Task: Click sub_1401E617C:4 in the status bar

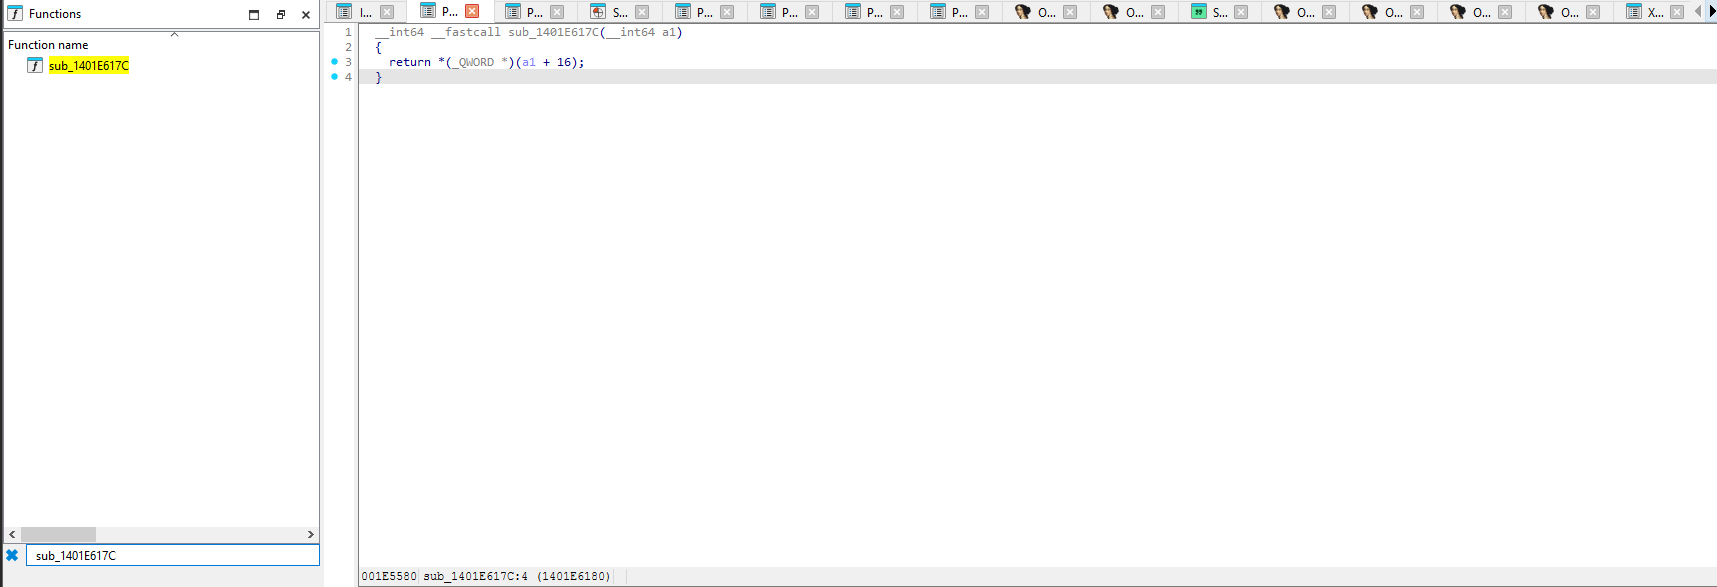Action: click(475, 576)
